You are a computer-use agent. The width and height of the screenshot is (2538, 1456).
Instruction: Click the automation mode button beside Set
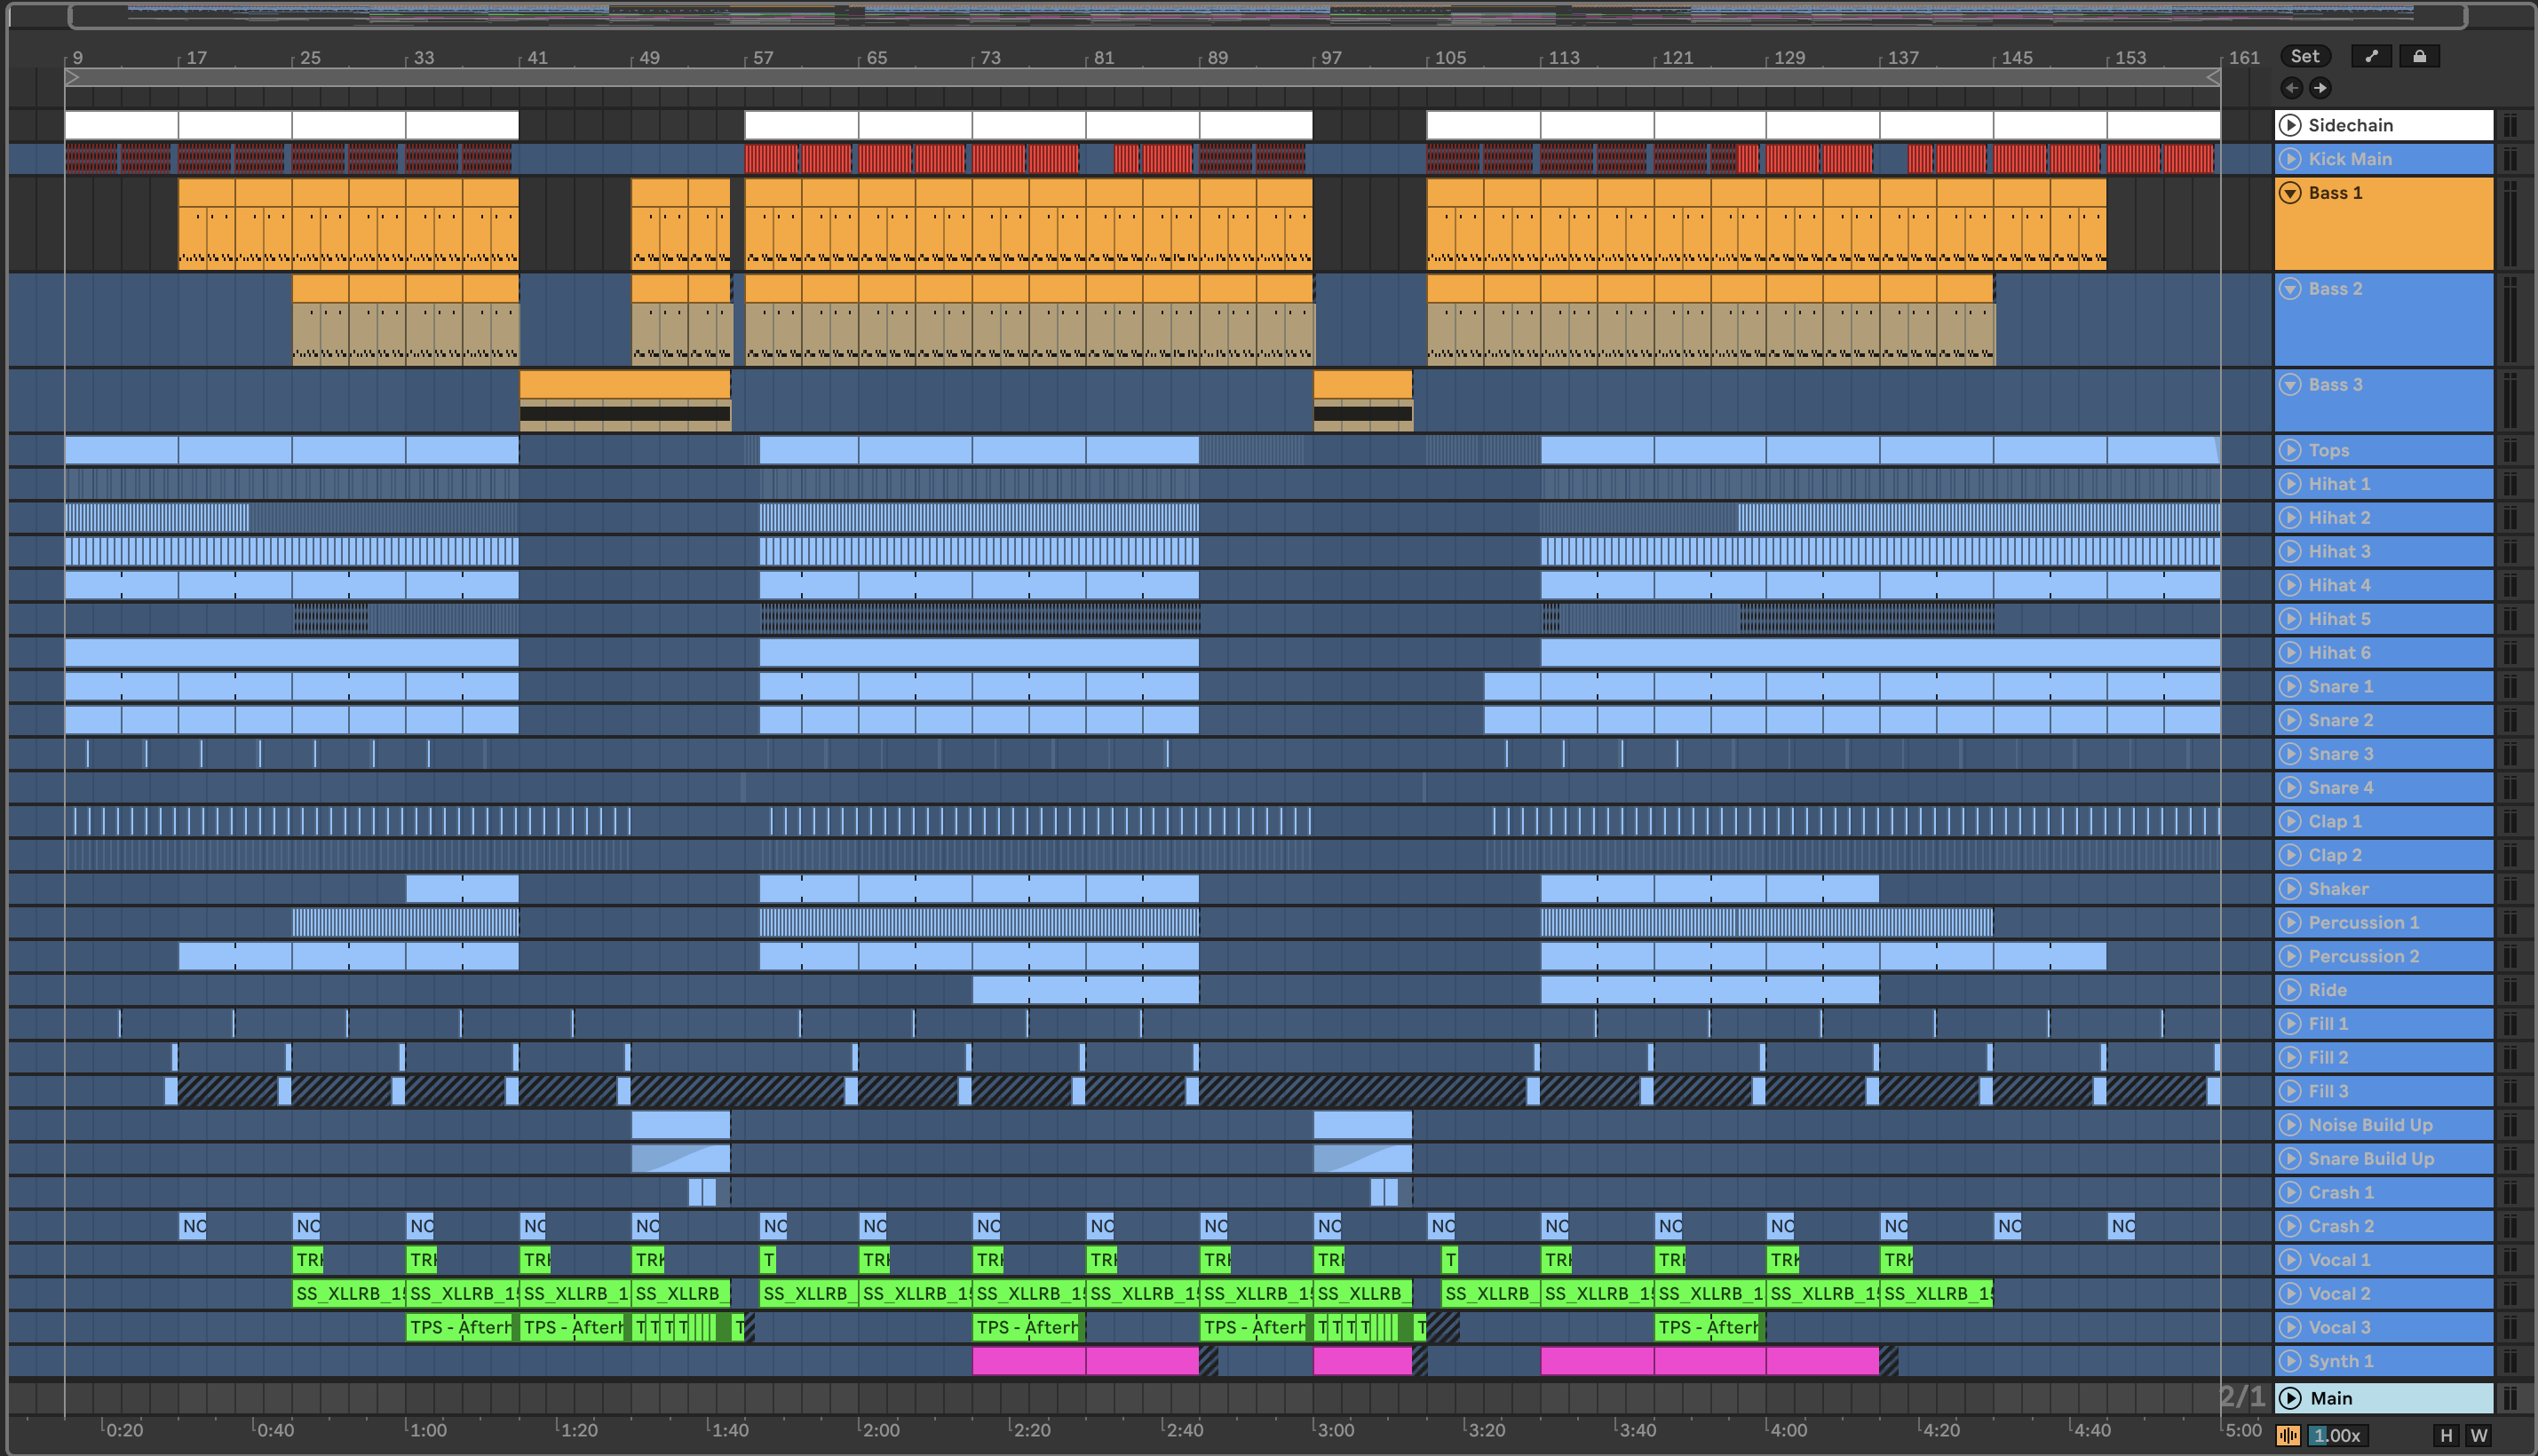tap(2371, 56)
